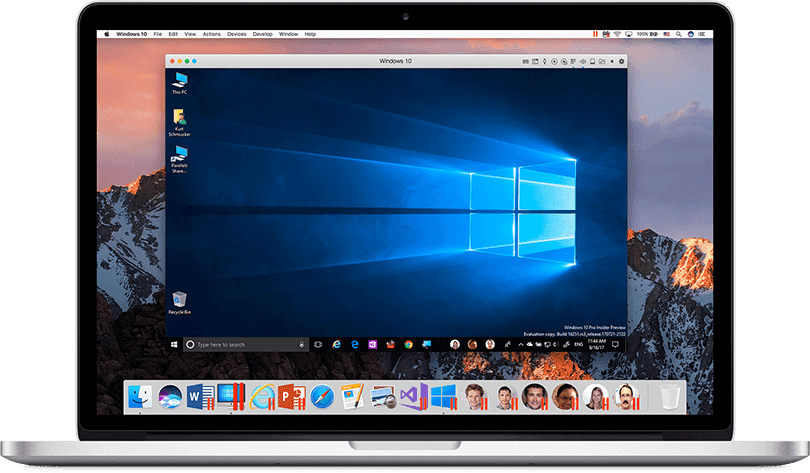
Task: Click Cortana microphone in search box
Action: (302, 344)
